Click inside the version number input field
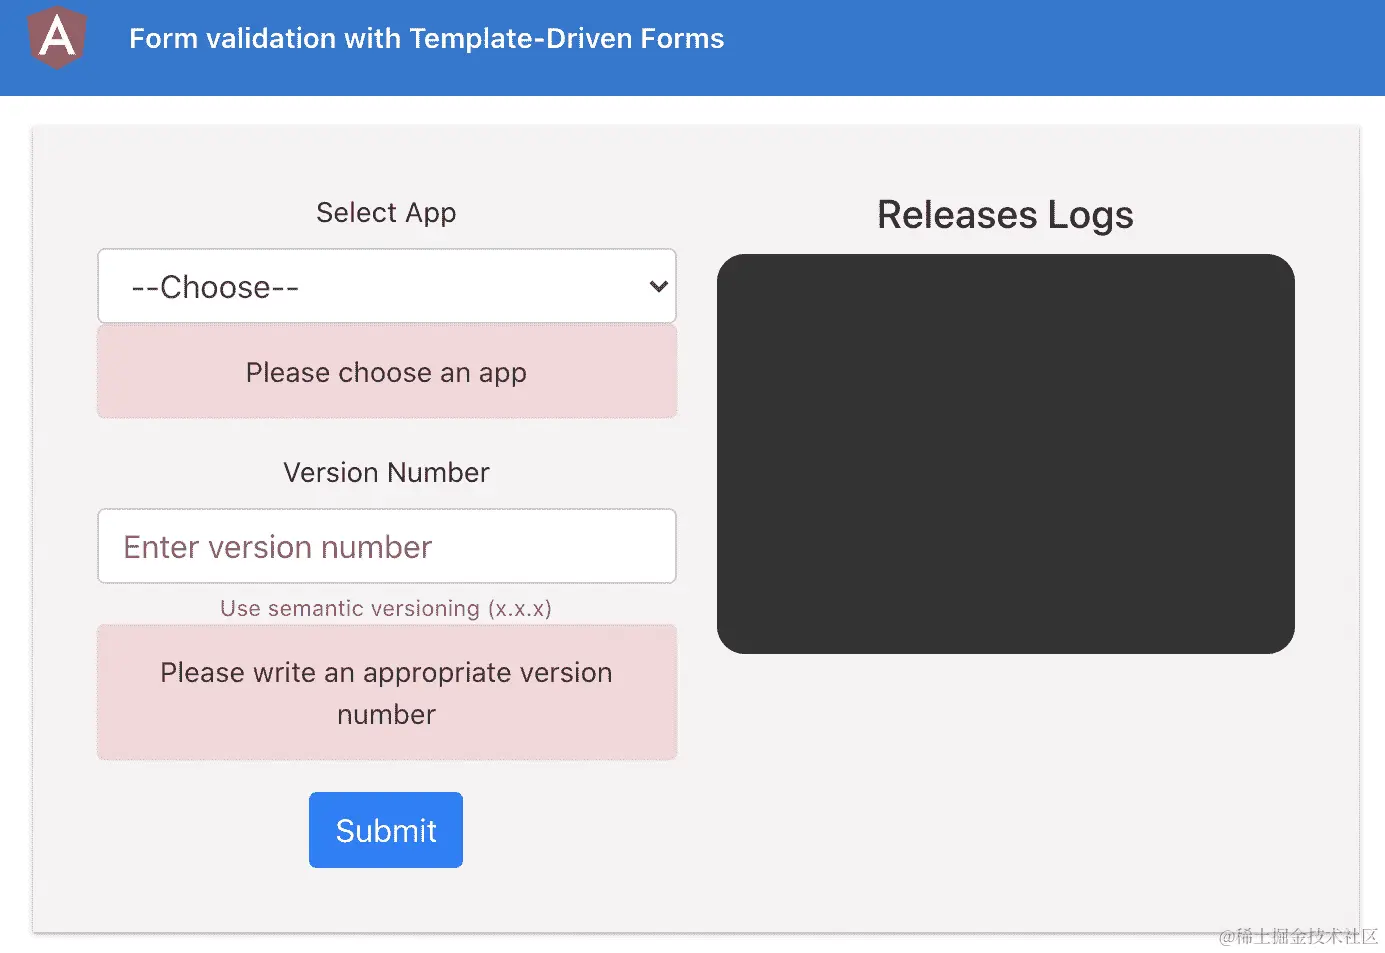1385x953 pixels. [387, 546]
